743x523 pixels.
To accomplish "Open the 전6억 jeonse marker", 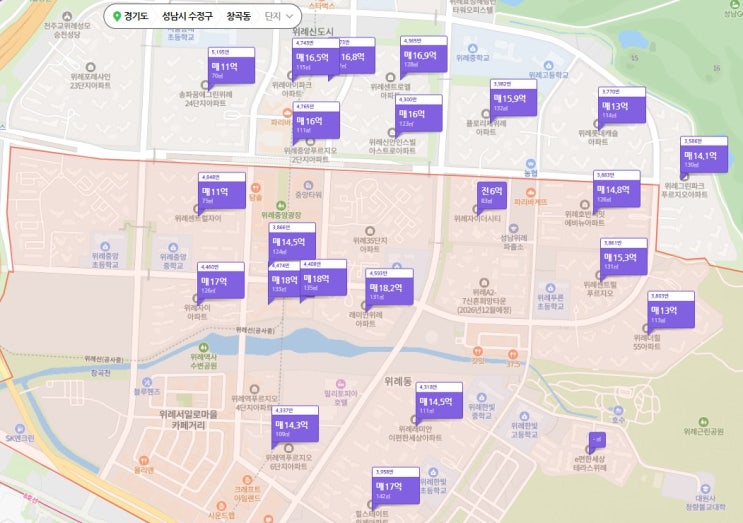I will 491,195.
